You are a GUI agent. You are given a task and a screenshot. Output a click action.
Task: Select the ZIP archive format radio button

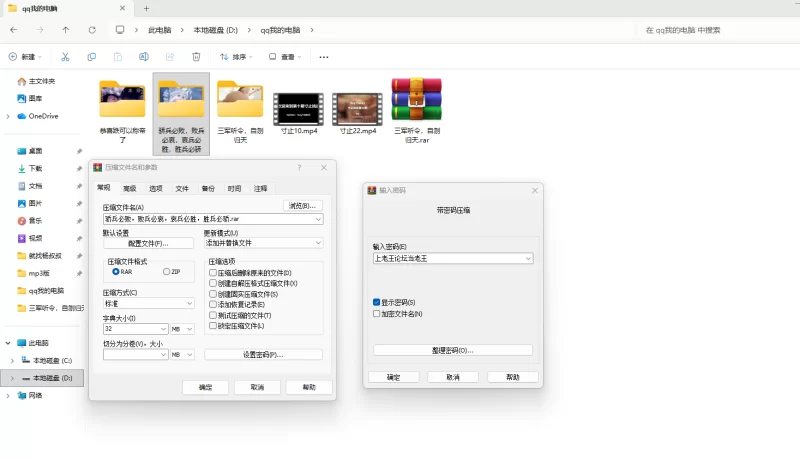click(x=169, y=271)
